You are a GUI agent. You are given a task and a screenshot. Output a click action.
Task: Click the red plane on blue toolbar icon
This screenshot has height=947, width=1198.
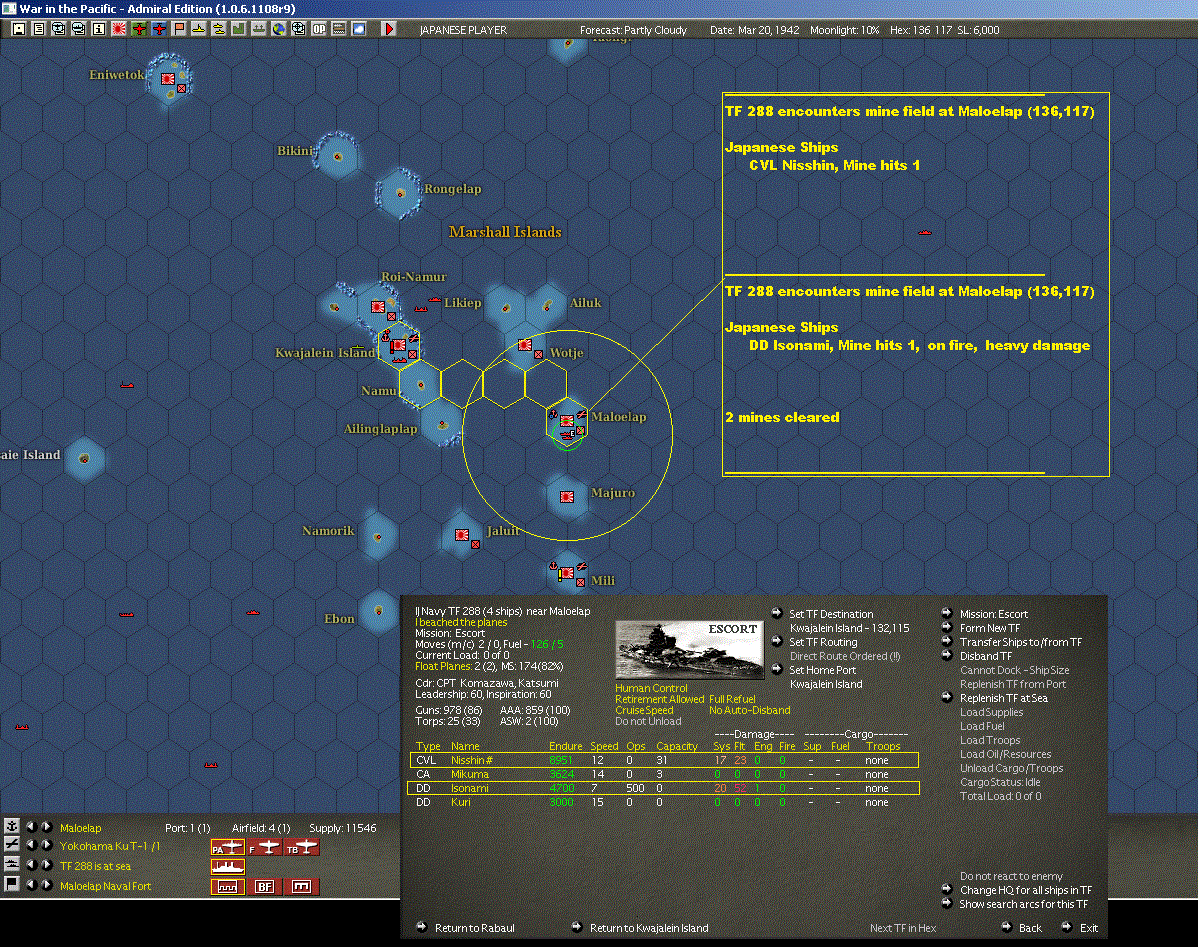pyautogui.click(x=159, y=29)
